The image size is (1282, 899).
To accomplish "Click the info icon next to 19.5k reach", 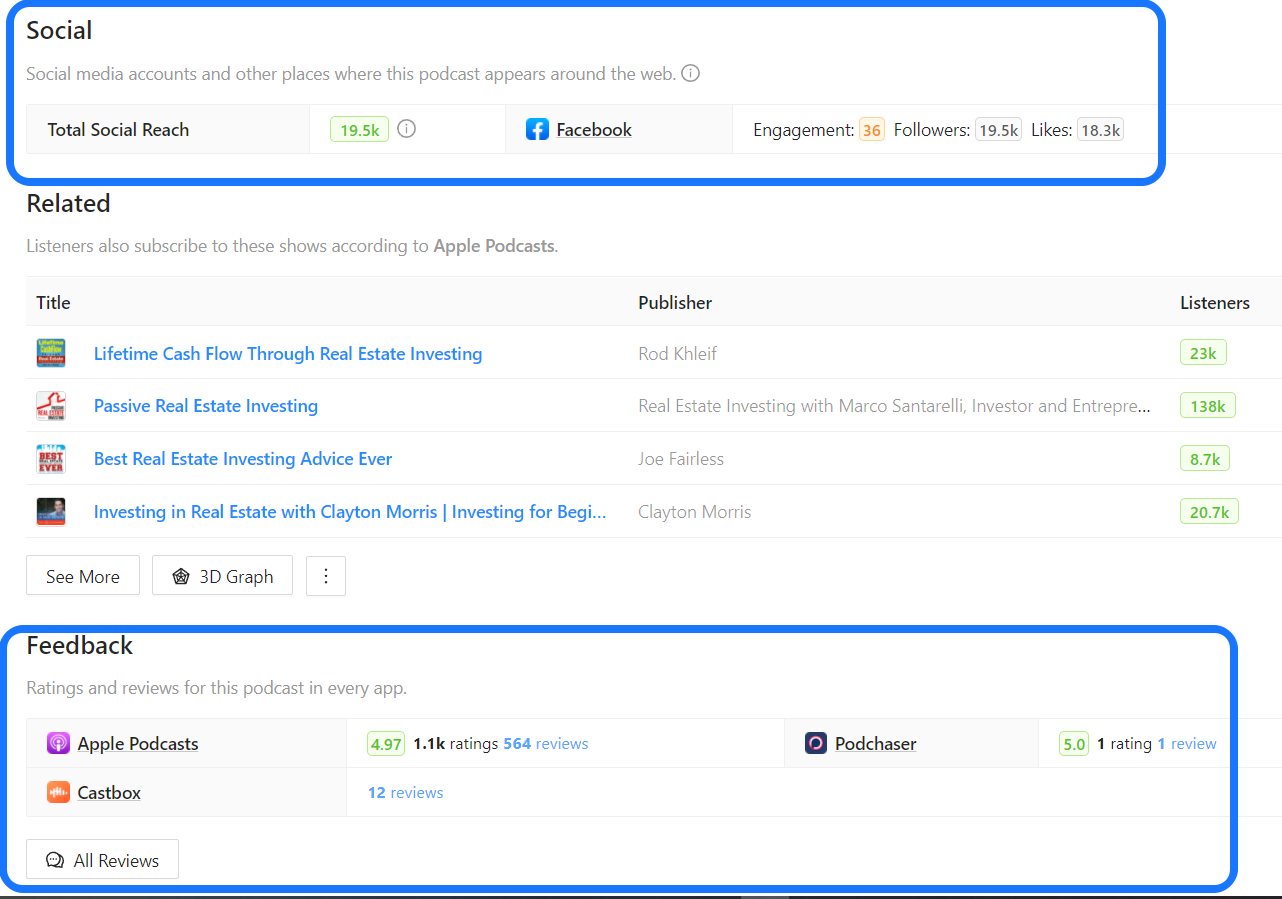I will [x=406, y=129].
